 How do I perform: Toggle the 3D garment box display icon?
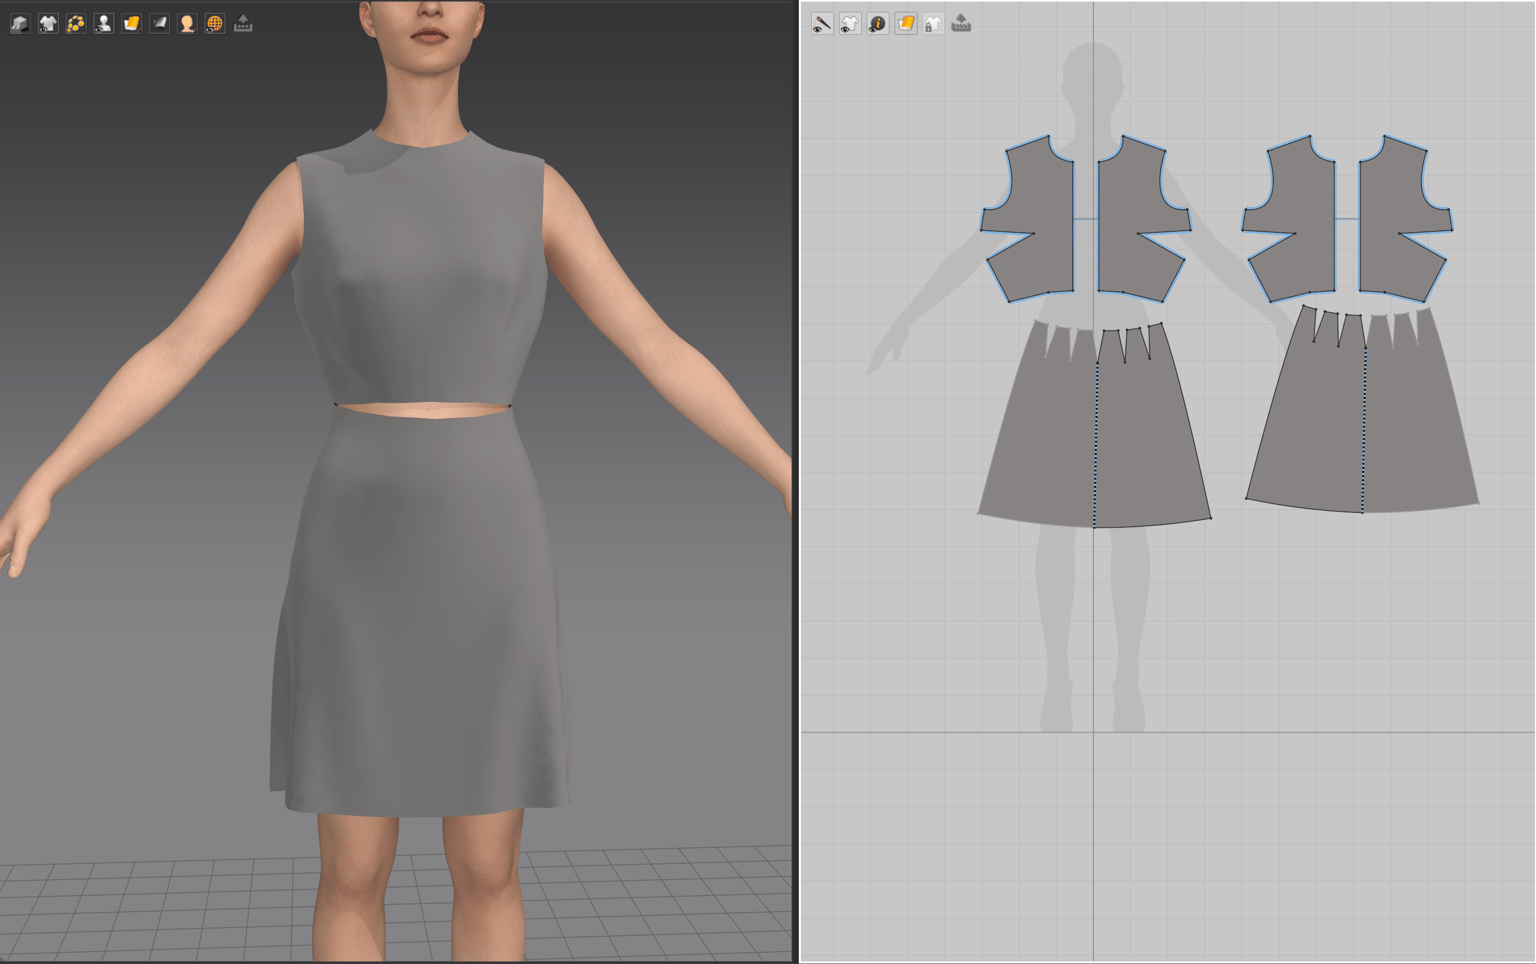pos(20,23)
